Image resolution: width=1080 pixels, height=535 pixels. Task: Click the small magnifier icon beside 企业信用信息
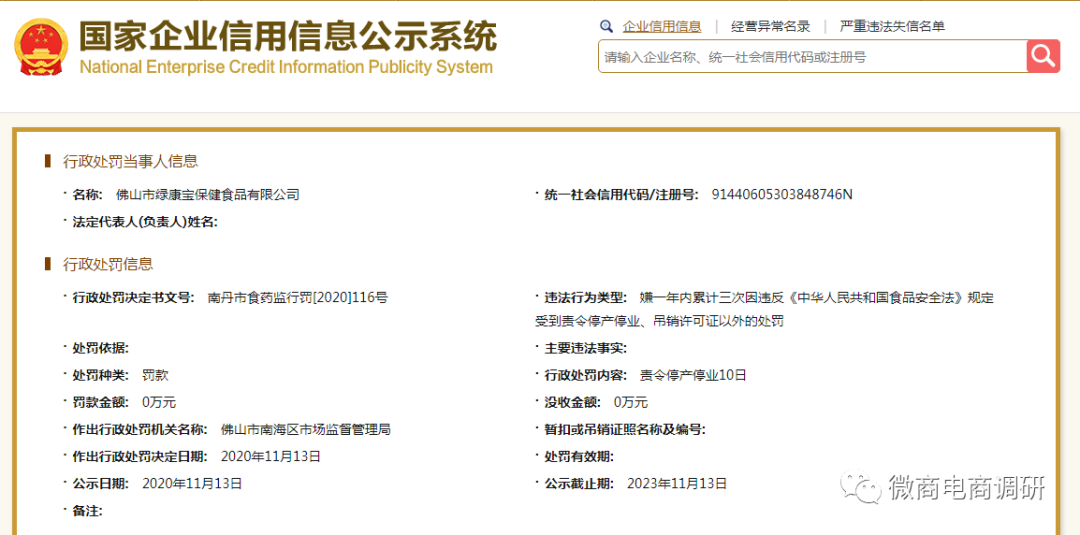606,27
